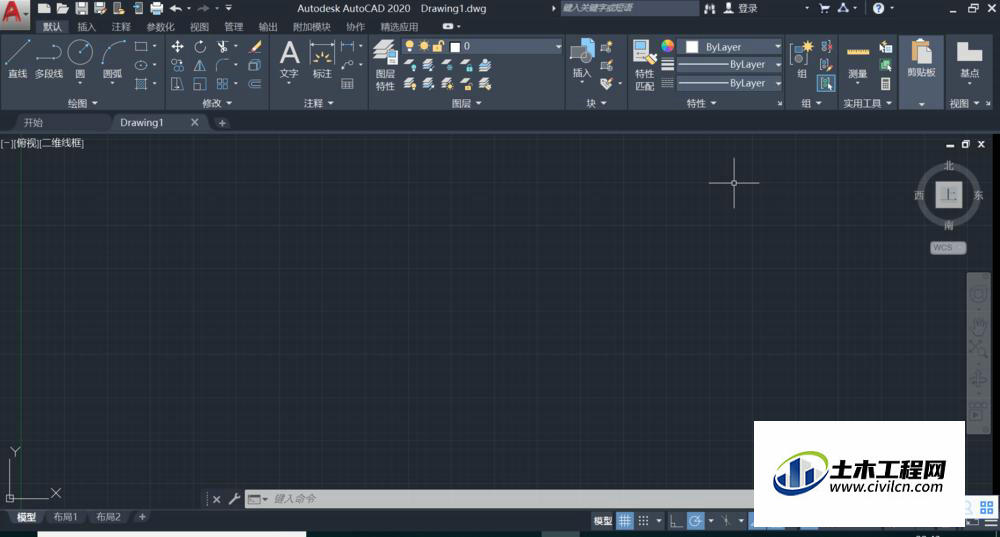
Task: Toggle grid display in status bar
Action: [624, 520]
